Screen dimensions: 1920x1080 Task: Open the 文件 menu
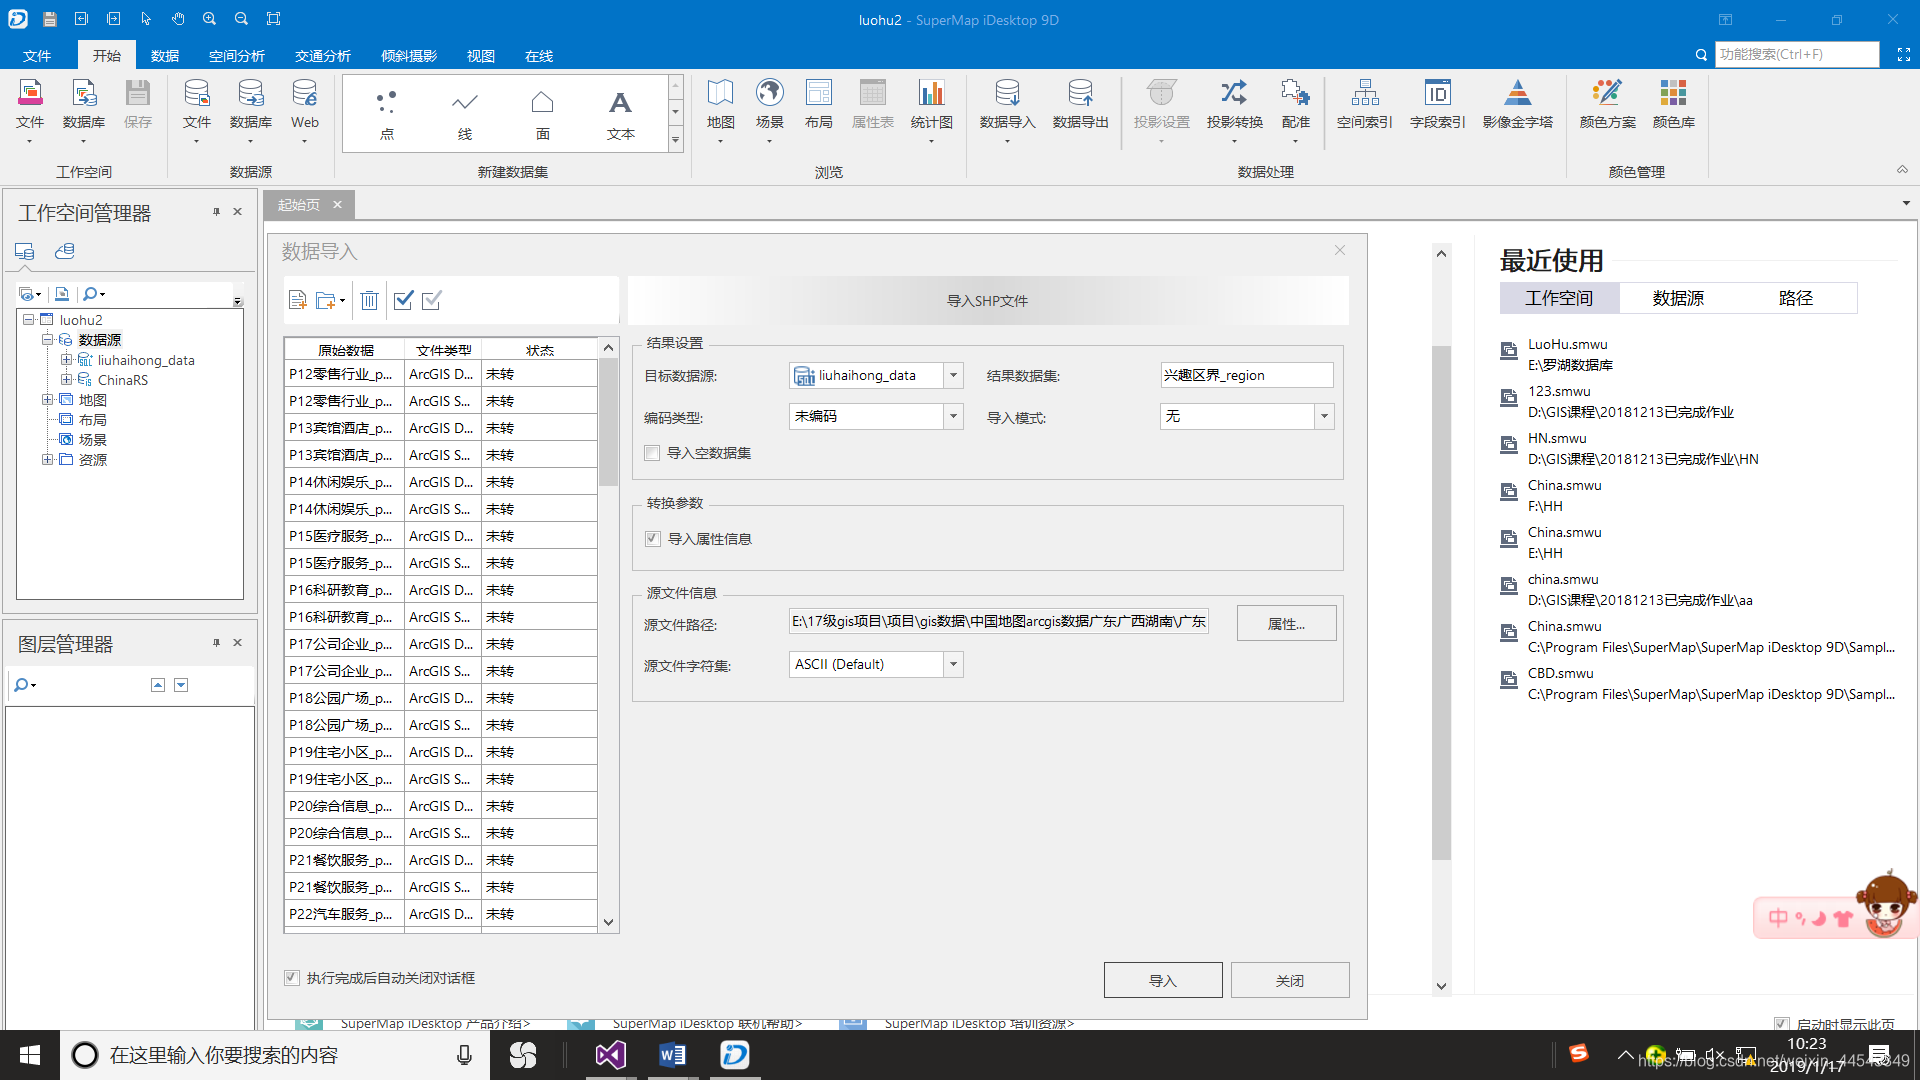point(37,56)
